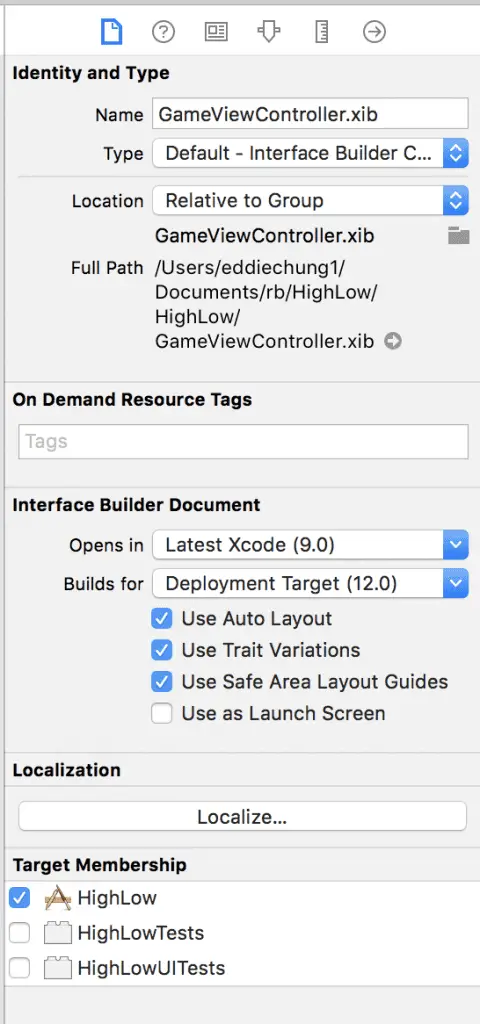Click the folder icon to choose file location
This screenshot has width=480, height=1024.
pos(458,236)
